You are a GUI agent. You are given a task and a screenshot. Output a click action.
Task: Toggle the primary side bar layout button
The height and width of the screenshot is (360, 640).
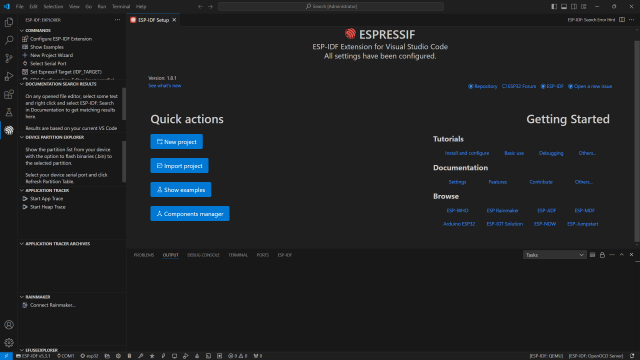(x=554, y=7)
